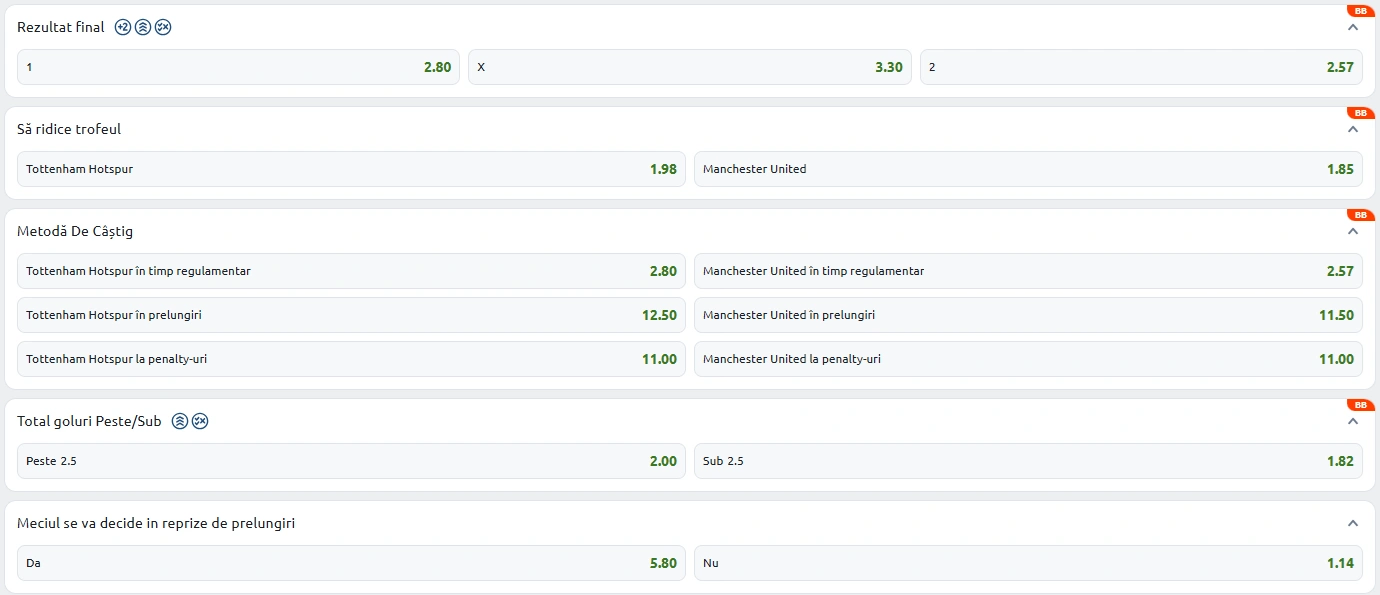Click the Să ridice trofeul market title
The height and width of the screenshot is (595, 1380).
(x=69, y=129)
